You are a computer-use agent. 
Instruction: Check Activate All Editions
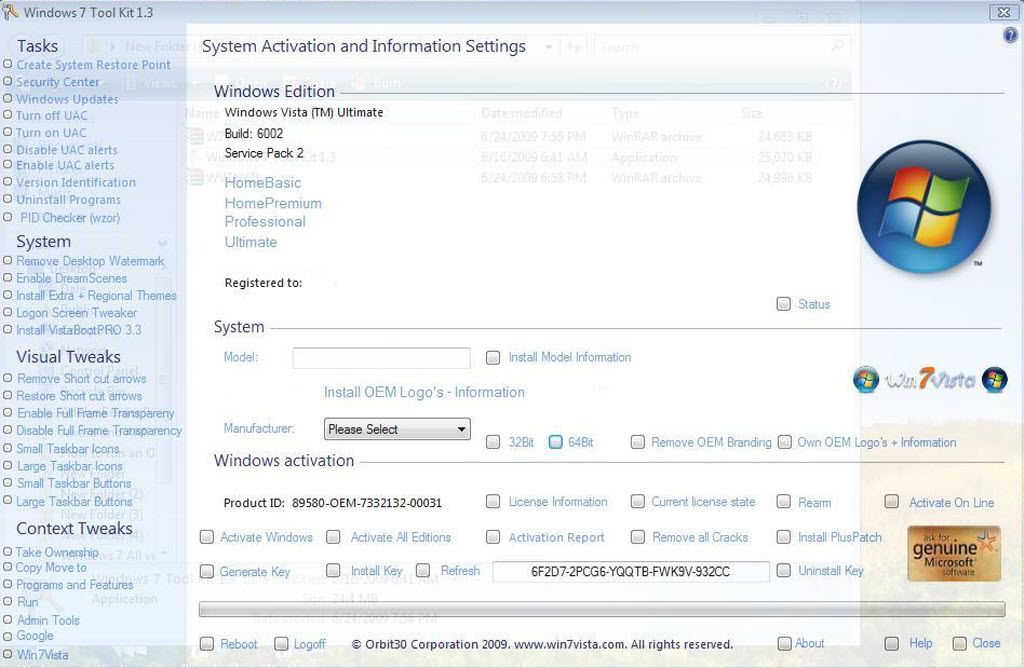click(x=333, y=537)
